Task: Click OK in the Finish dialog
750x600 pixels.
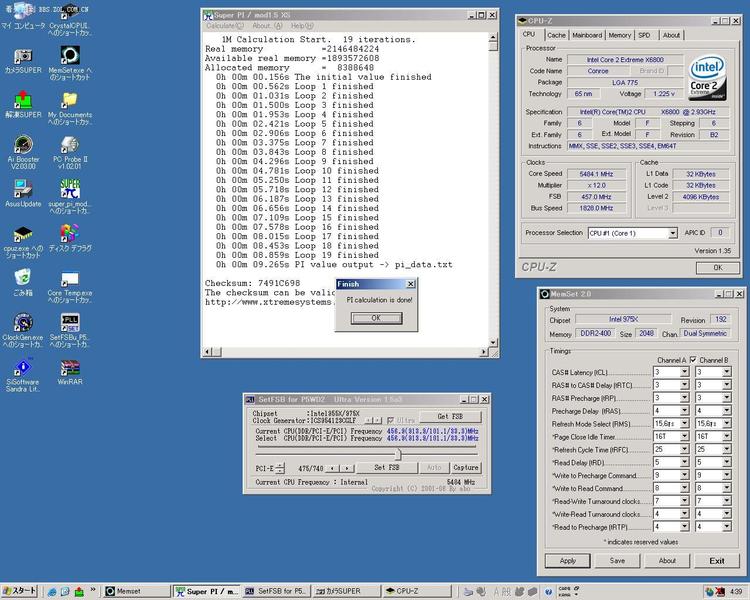Action: coord(376,318)
